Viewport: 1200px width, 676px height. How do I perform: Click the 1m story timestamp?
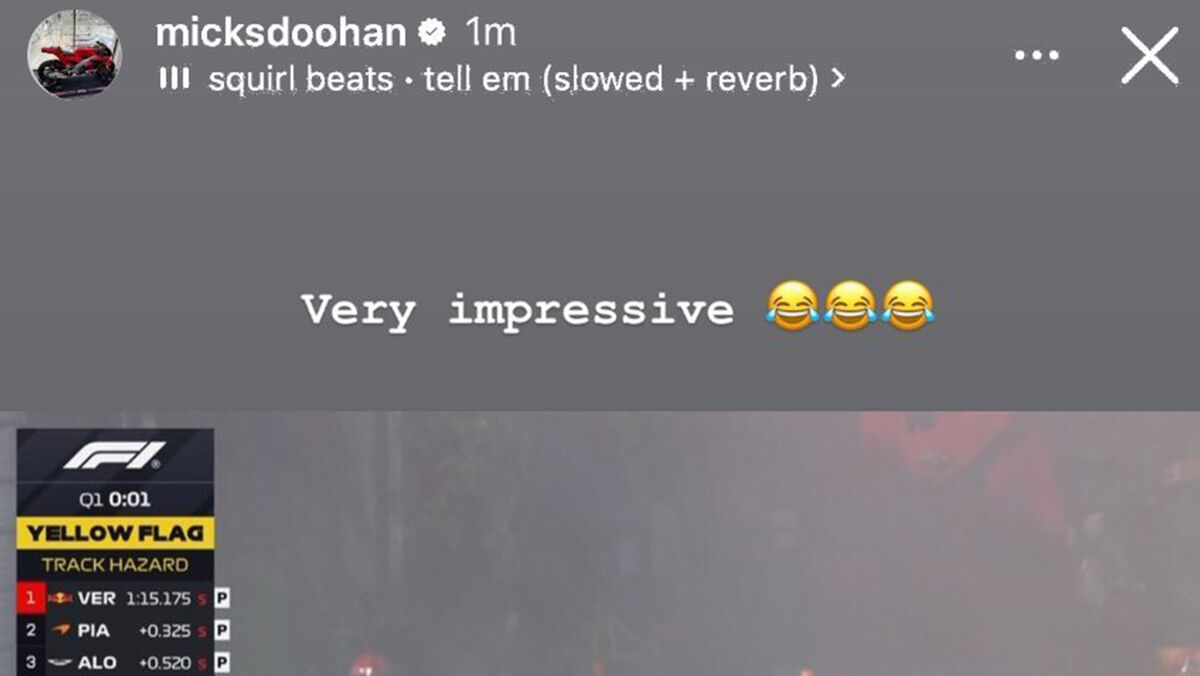pos(490,33)
